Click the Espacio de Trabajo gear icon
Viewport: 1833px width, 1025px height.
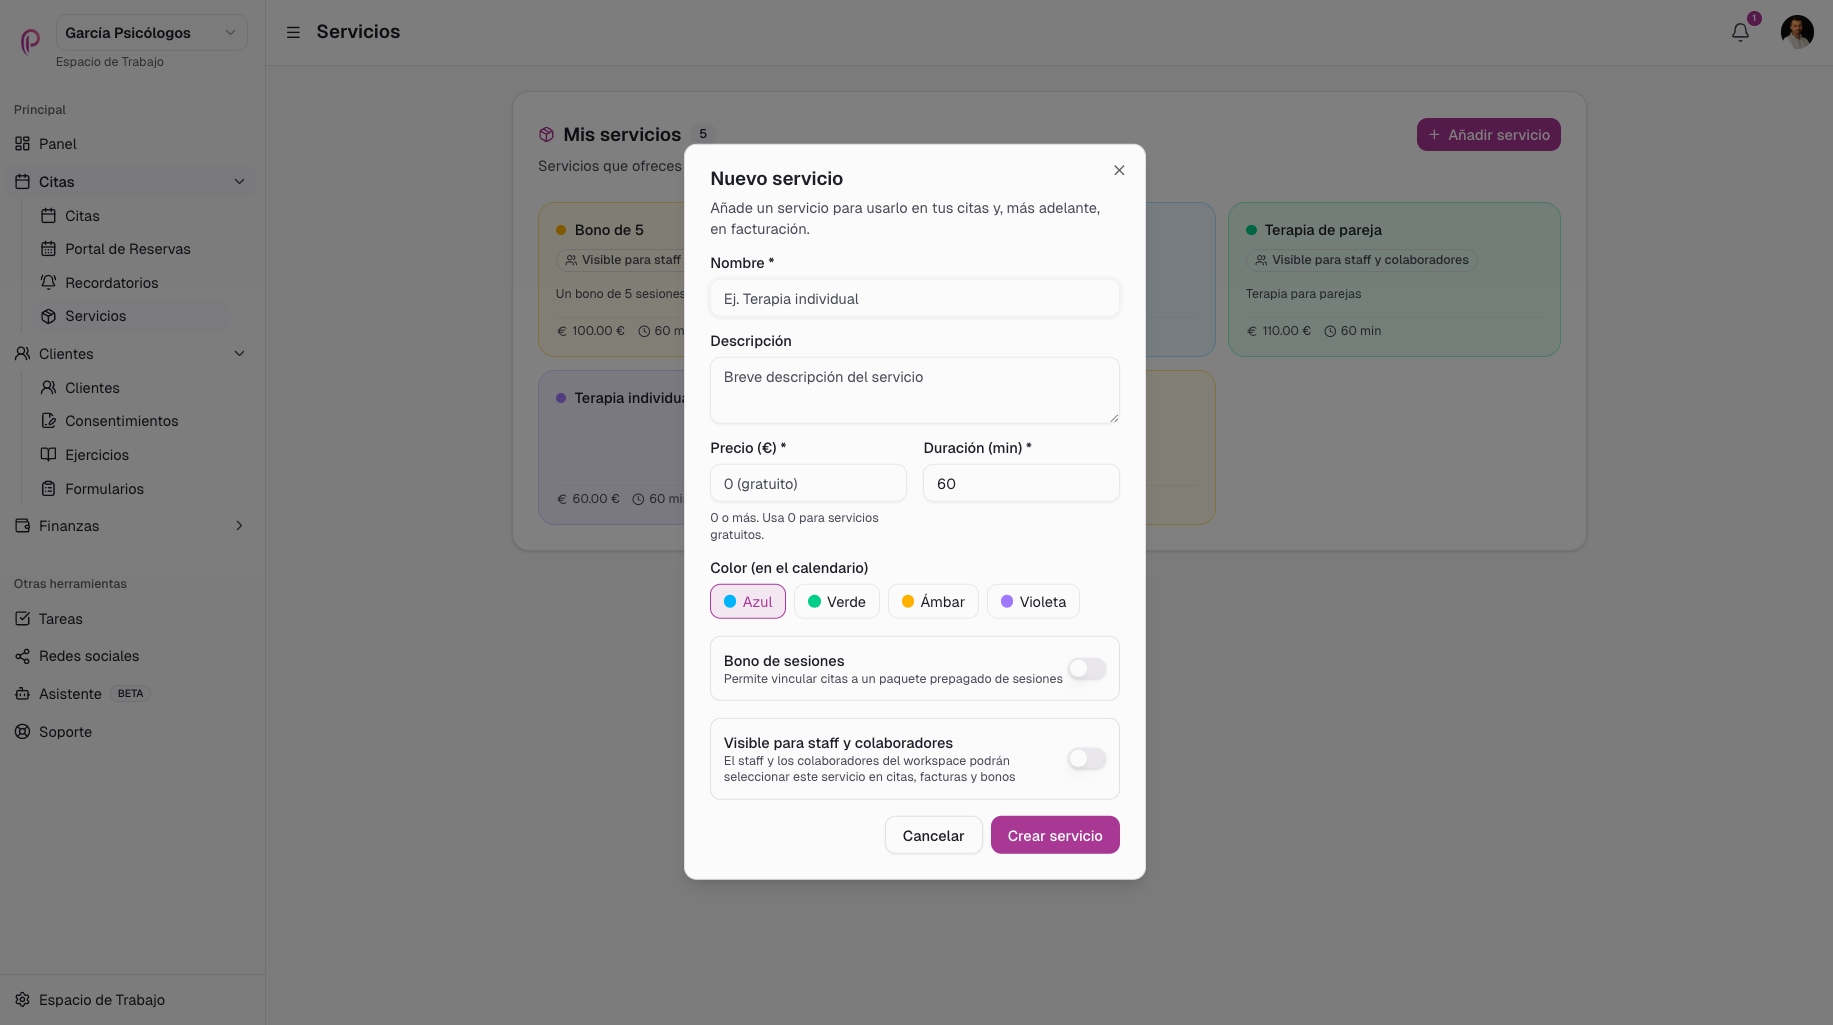22,1000
